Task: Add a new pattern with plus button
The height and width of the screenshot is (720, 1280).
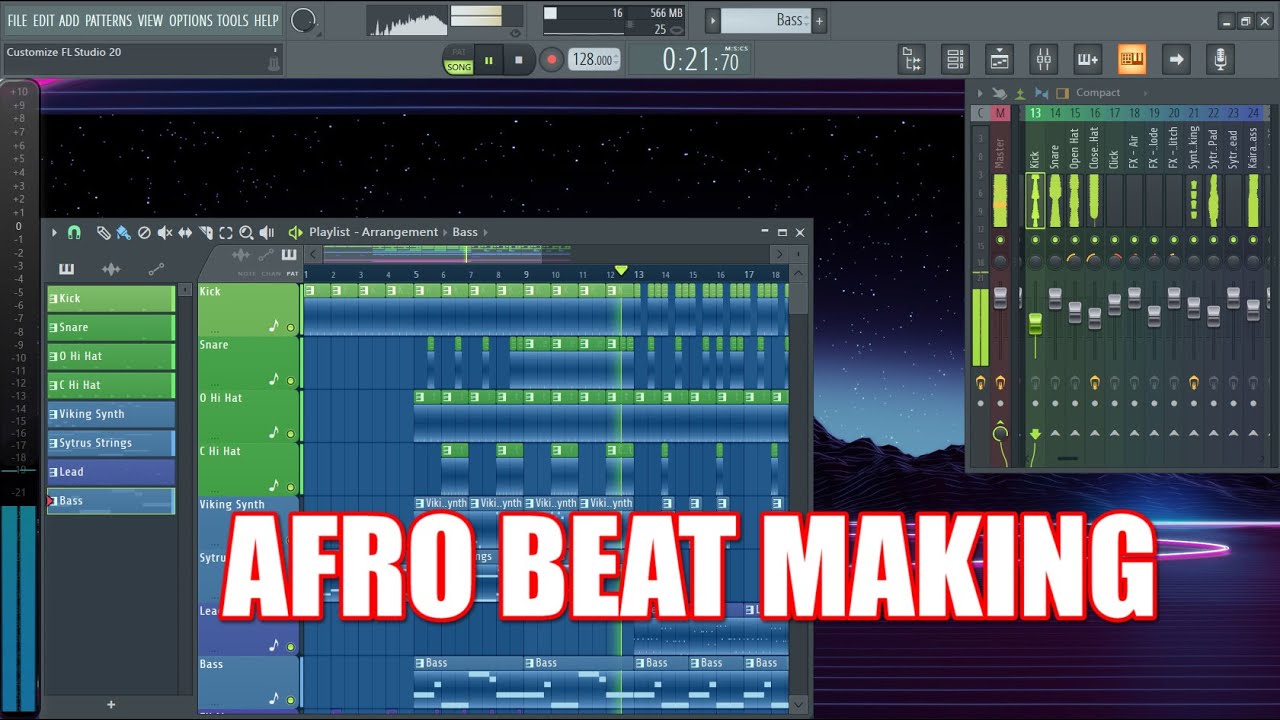Action: tap(819, 20)
